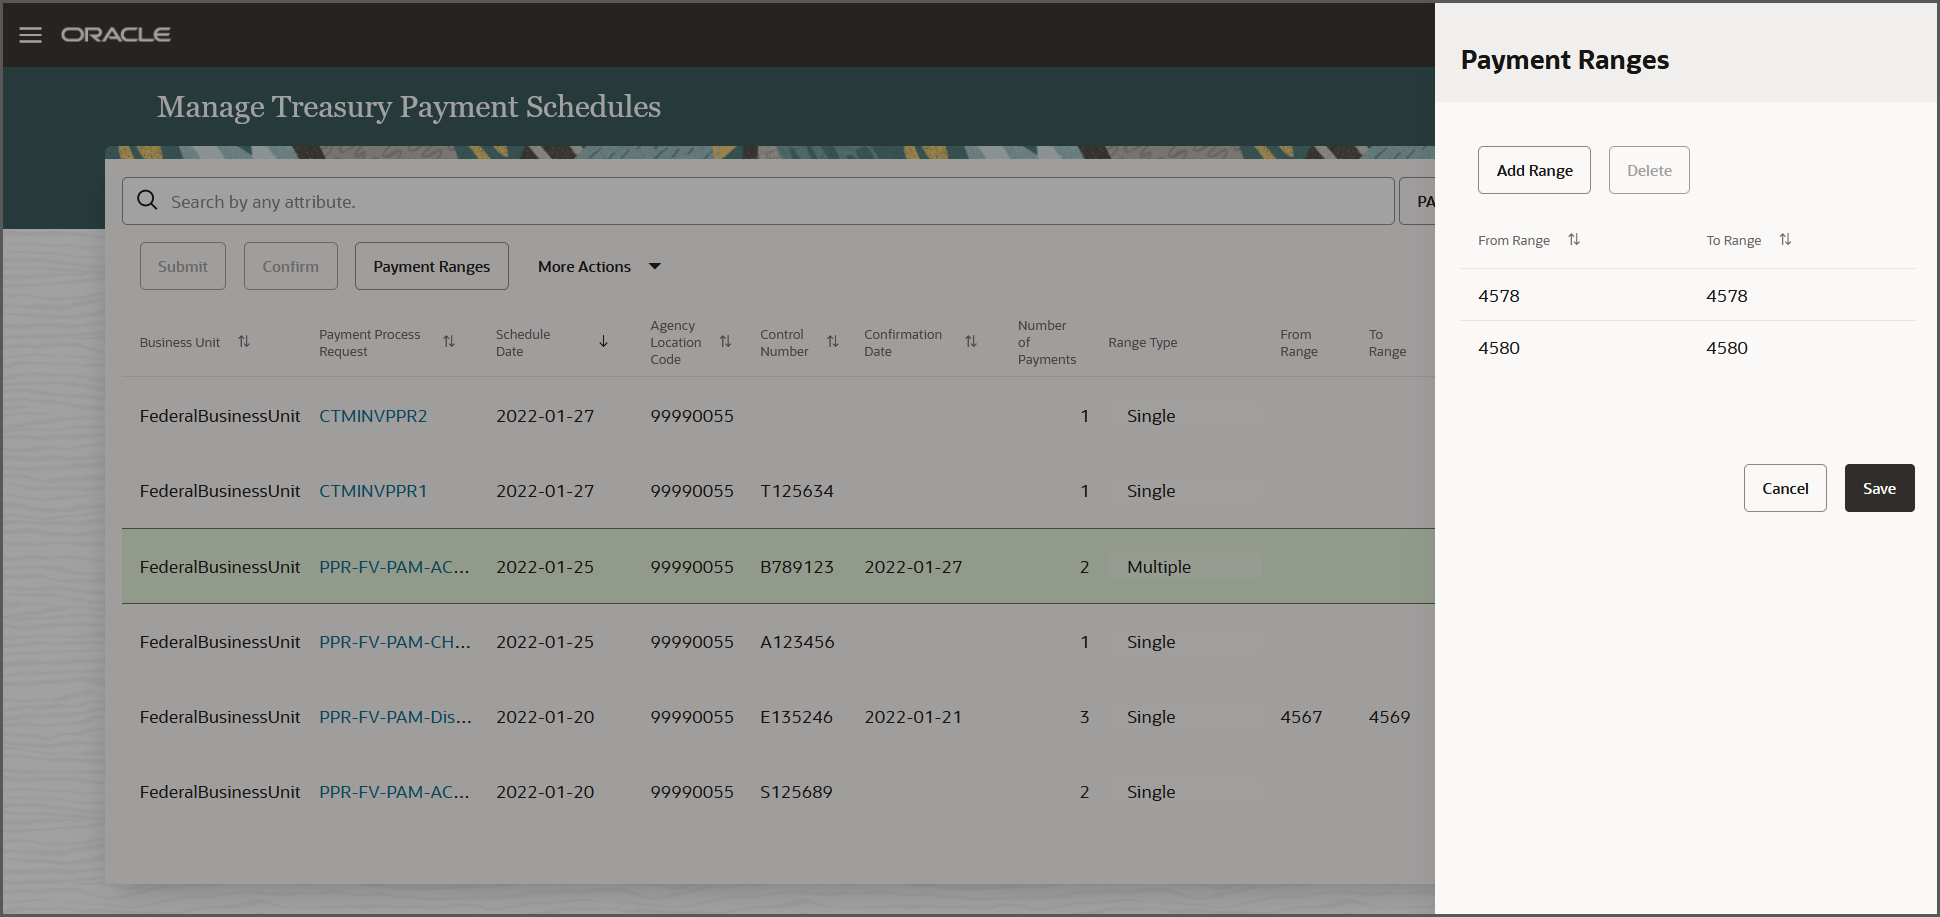Click To Range value 4580
This screenshot has height=917, width=1940.
pos(1727,348)
